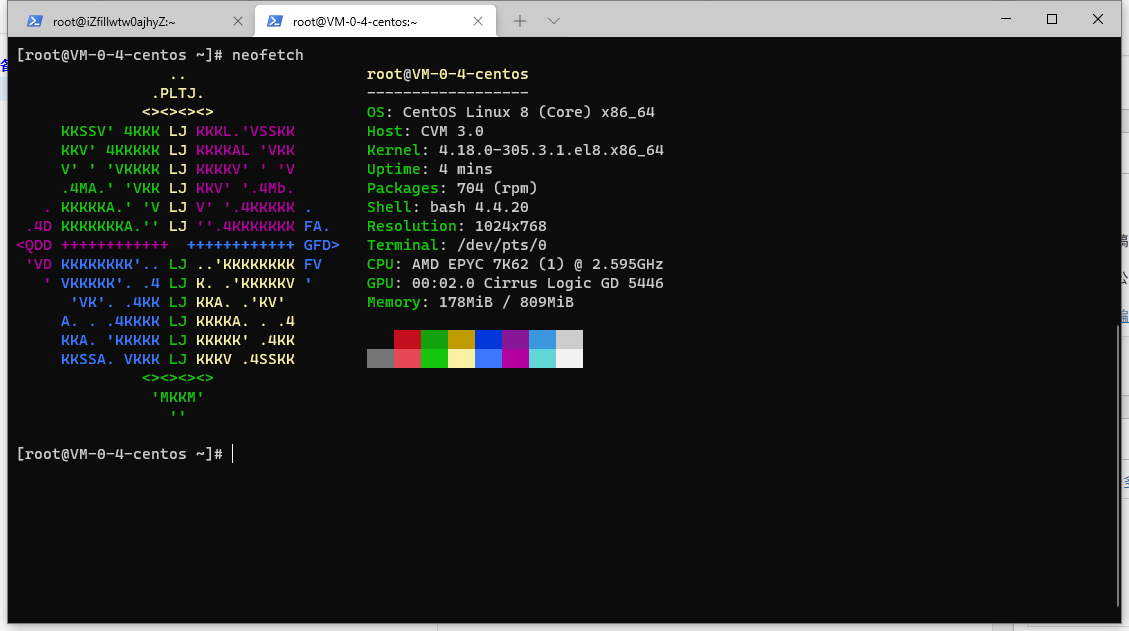This screenshot has width=1129, height=631.
Task: Click the red swatch in the top color row
Action: (x=407, y=339)
